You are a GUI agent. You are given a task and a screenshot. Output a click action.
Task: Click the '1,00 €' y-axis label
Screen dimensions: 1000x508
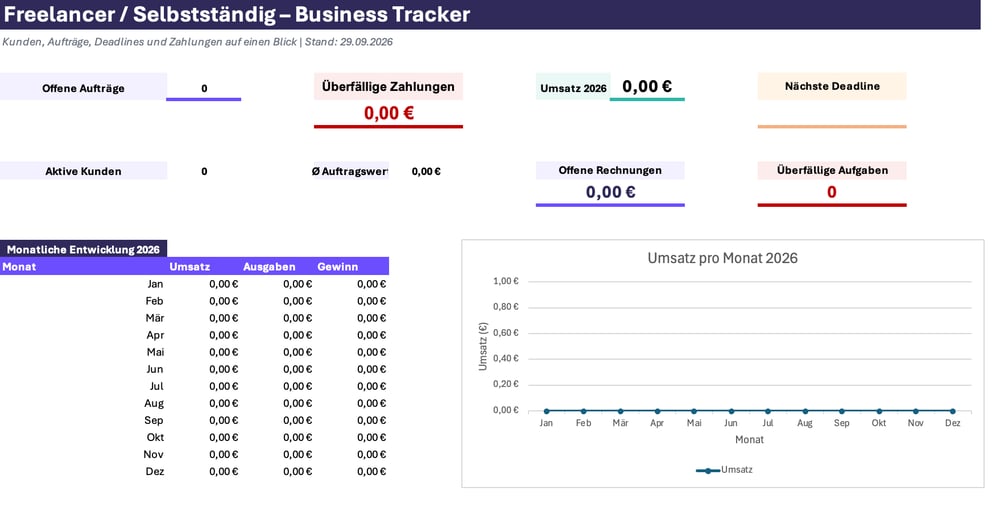tap(506, 281)
